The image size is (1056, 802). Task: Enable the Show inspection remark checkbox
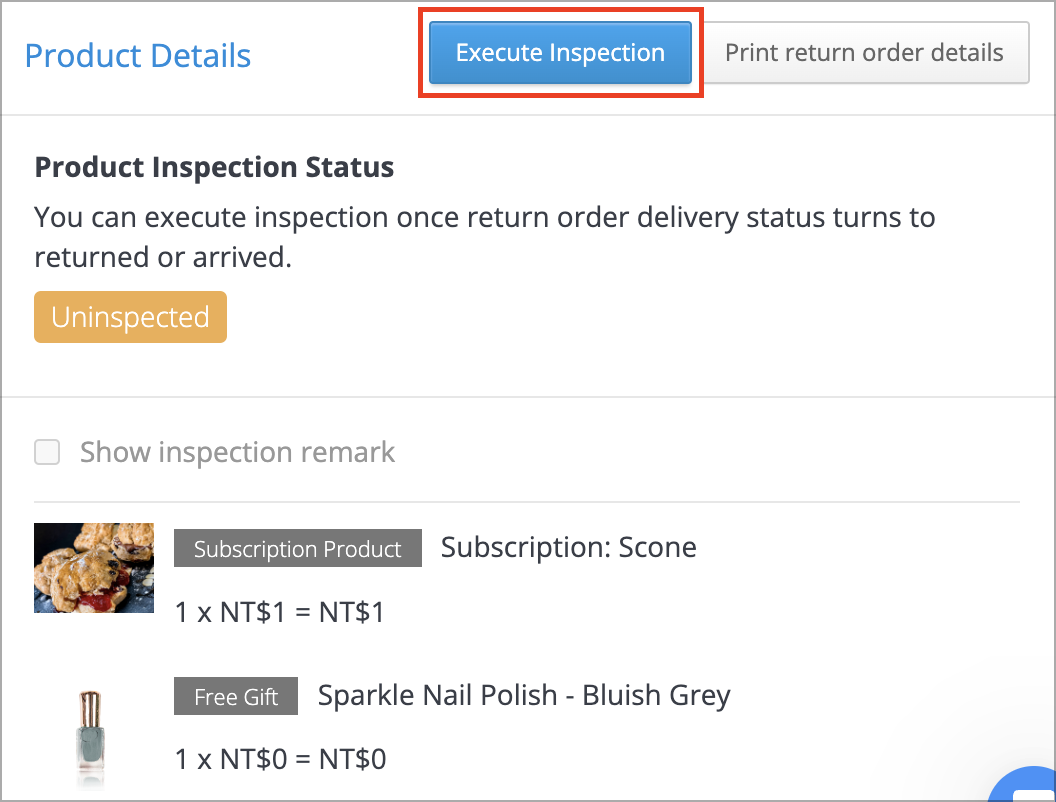click(x=47, y=452)
